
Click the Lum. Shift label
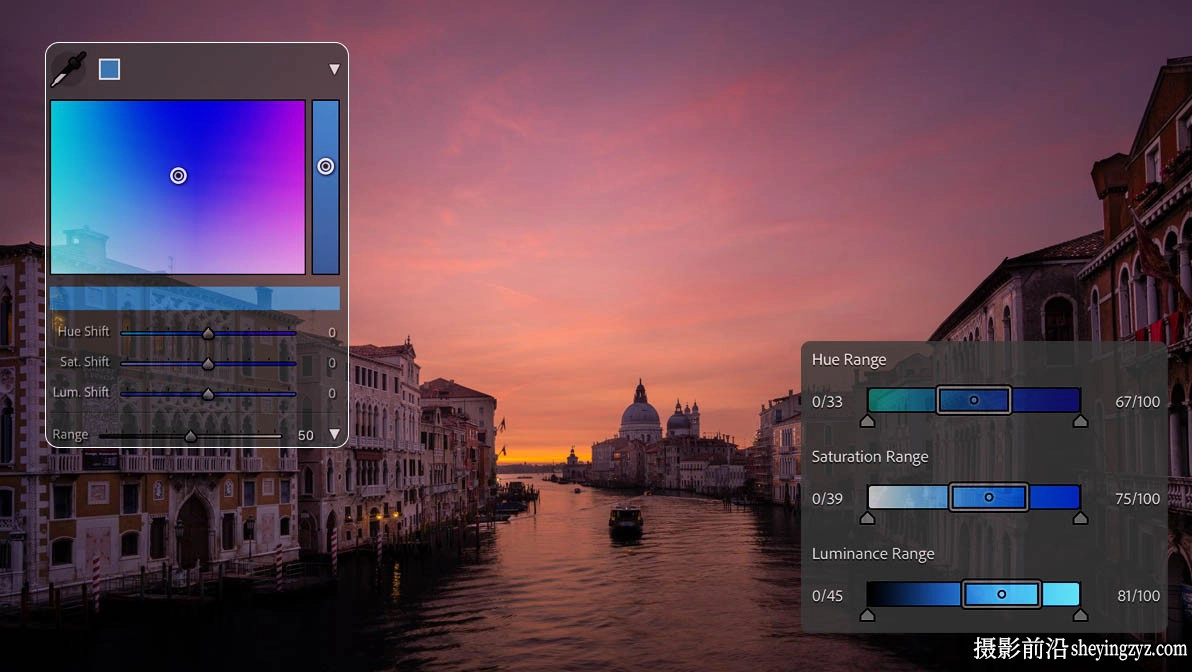point(81,392)
